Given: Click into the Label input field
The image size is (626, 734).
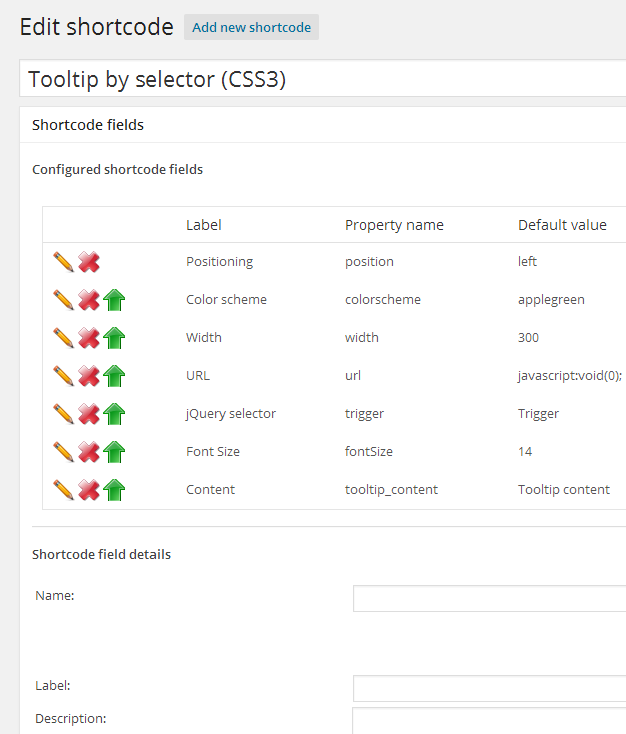Looking at the screenshot, I should pos(488,688).
